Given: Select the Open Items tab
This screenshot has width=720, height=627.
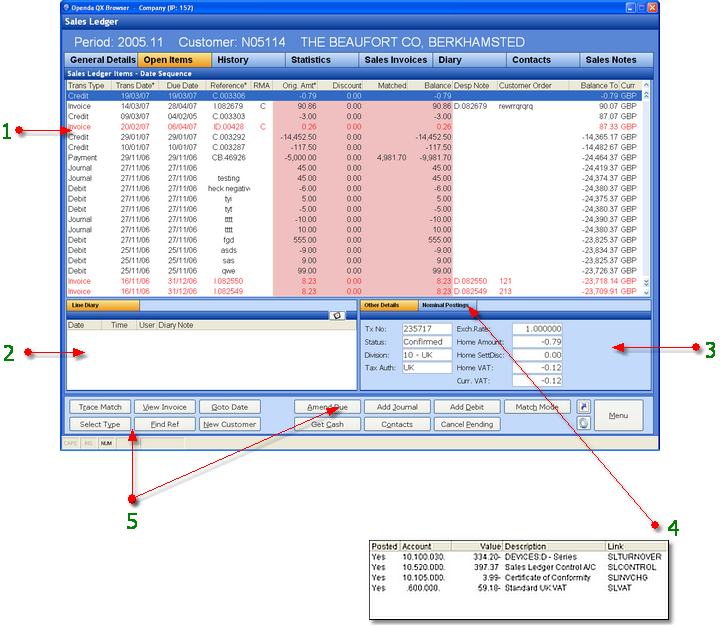Looking at the screenshot, I should [x=174, y=60].
